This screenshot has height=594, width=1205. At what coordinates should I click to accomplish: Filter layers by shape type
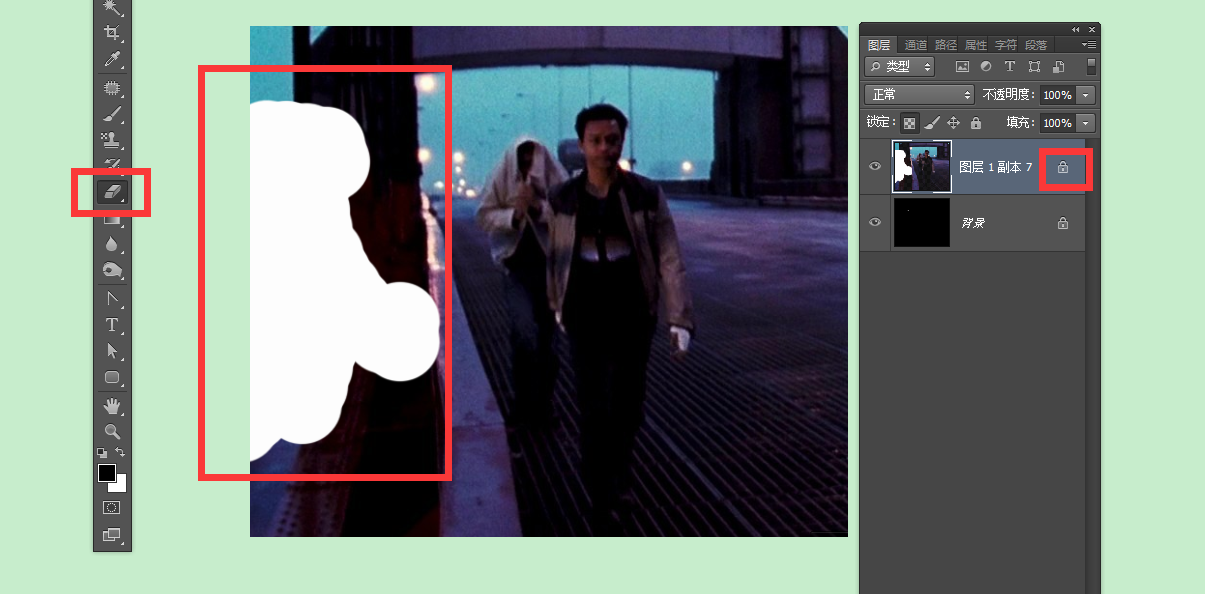coord(1034,67)
